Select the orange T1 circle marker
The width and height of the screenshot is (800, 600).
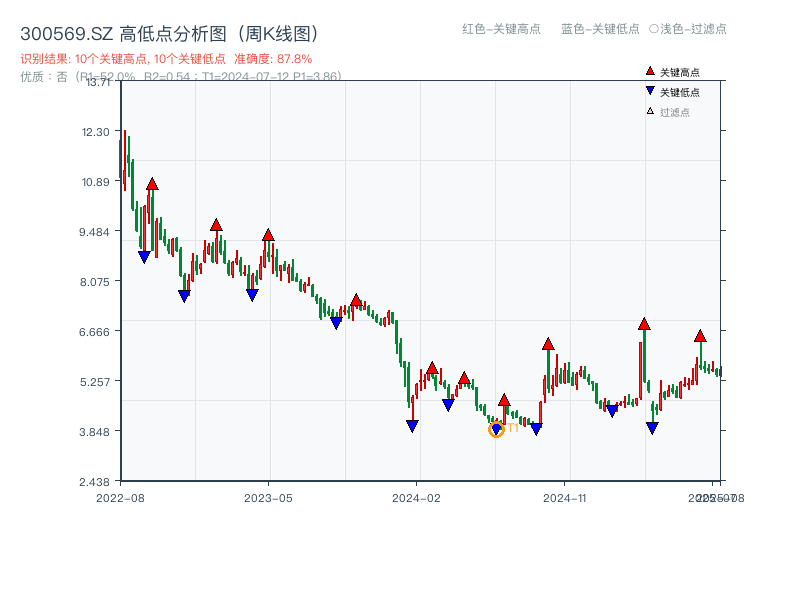click(496, 430)
